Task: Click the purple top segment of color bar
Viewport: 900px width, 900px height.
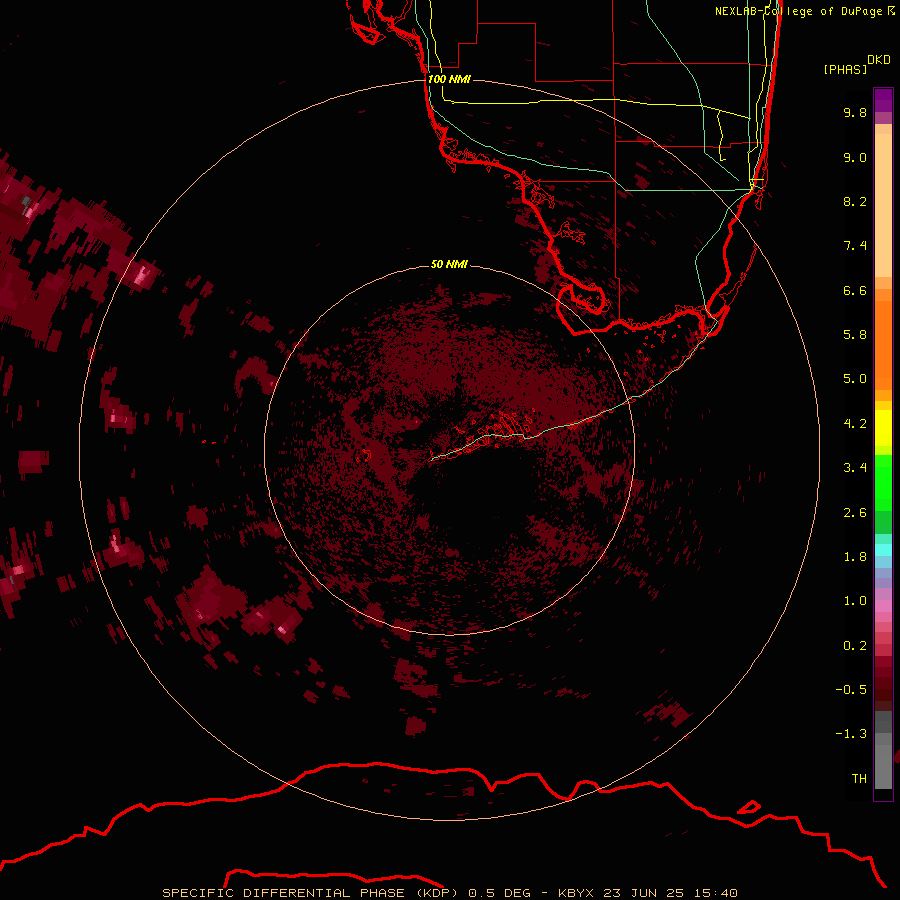Action: pyautogui.click(x=883, y=100)
